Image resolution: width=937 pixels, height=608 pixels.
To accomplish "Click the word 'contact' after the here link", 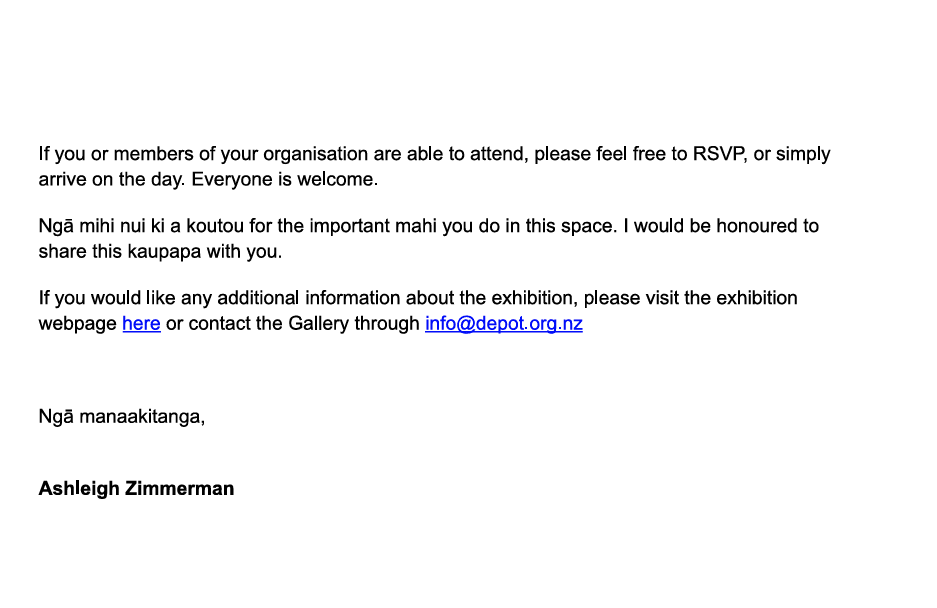I will click(219, 324).
